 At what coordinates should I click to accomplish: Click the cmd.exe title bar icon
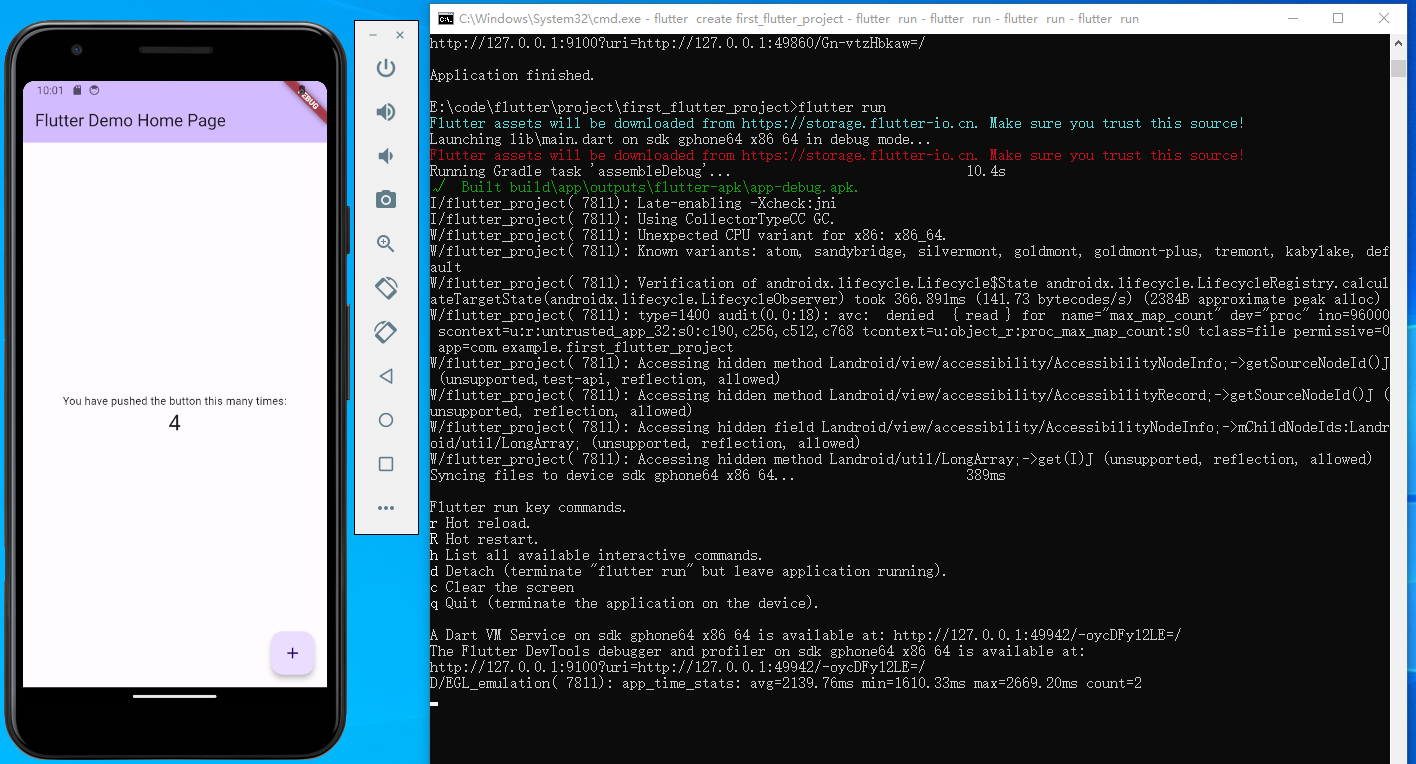coord(446,18)
